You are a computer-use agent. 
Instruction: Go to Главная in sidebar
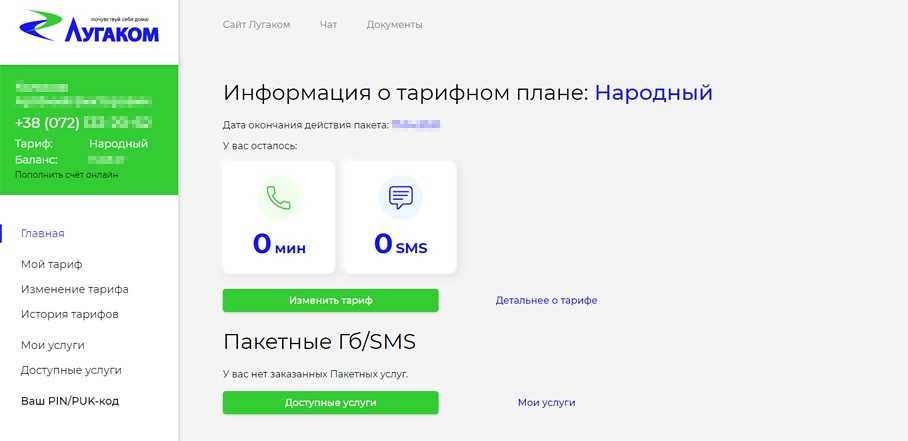pos(42,233)
